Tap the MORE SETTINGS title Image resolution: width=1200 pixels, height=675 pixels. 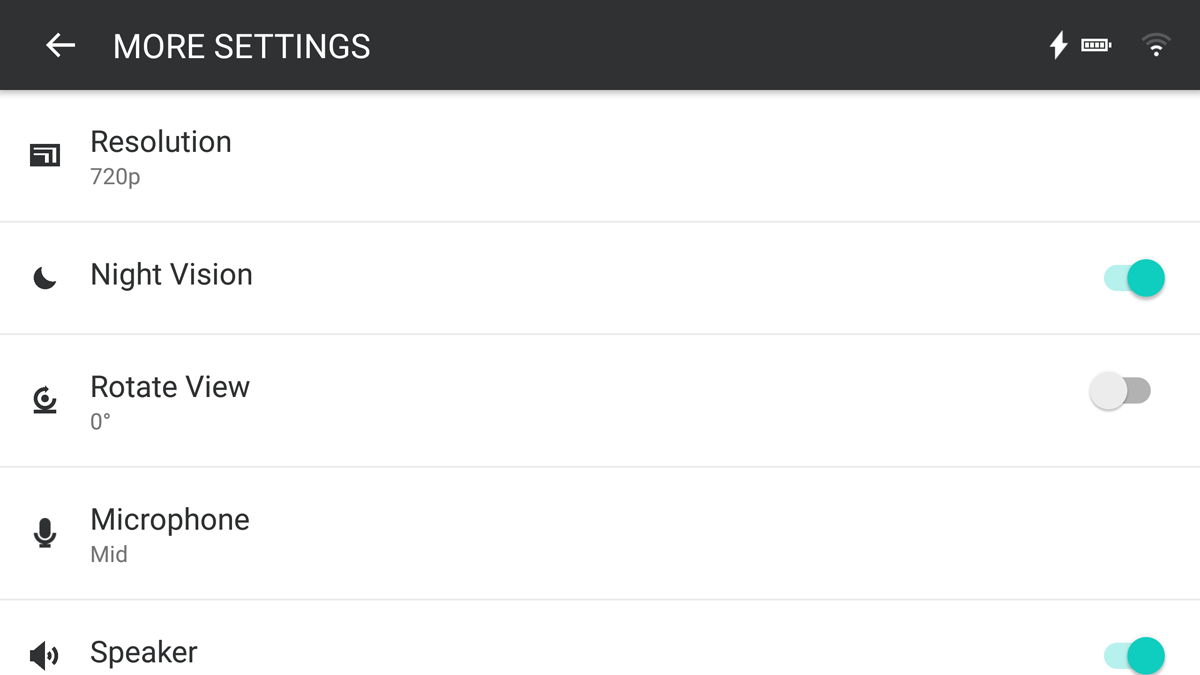tap(242, 46)
